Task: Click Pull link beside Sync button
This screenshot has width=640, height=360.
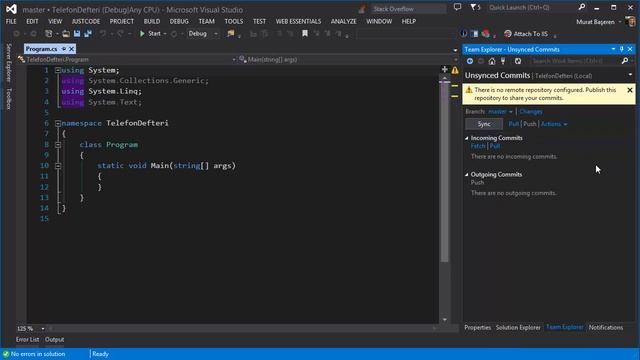Action: coord(514,124)
